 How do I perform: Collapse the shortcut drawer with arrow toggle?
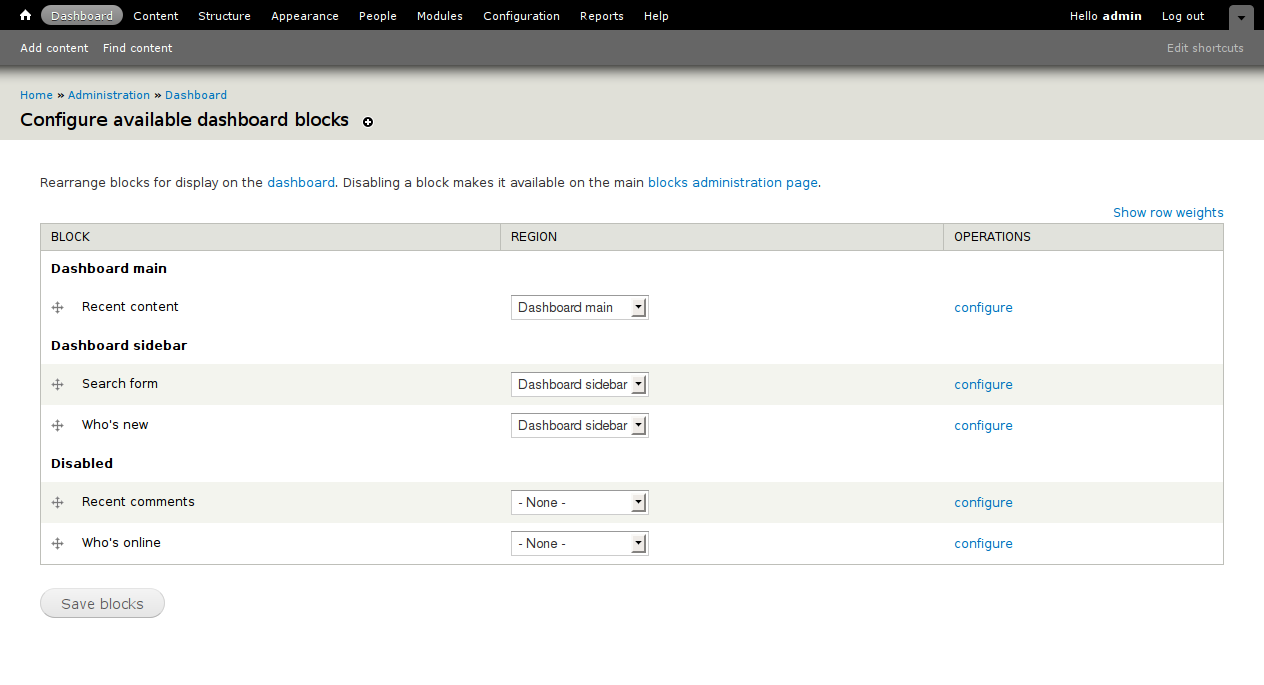coord(1240,18)
